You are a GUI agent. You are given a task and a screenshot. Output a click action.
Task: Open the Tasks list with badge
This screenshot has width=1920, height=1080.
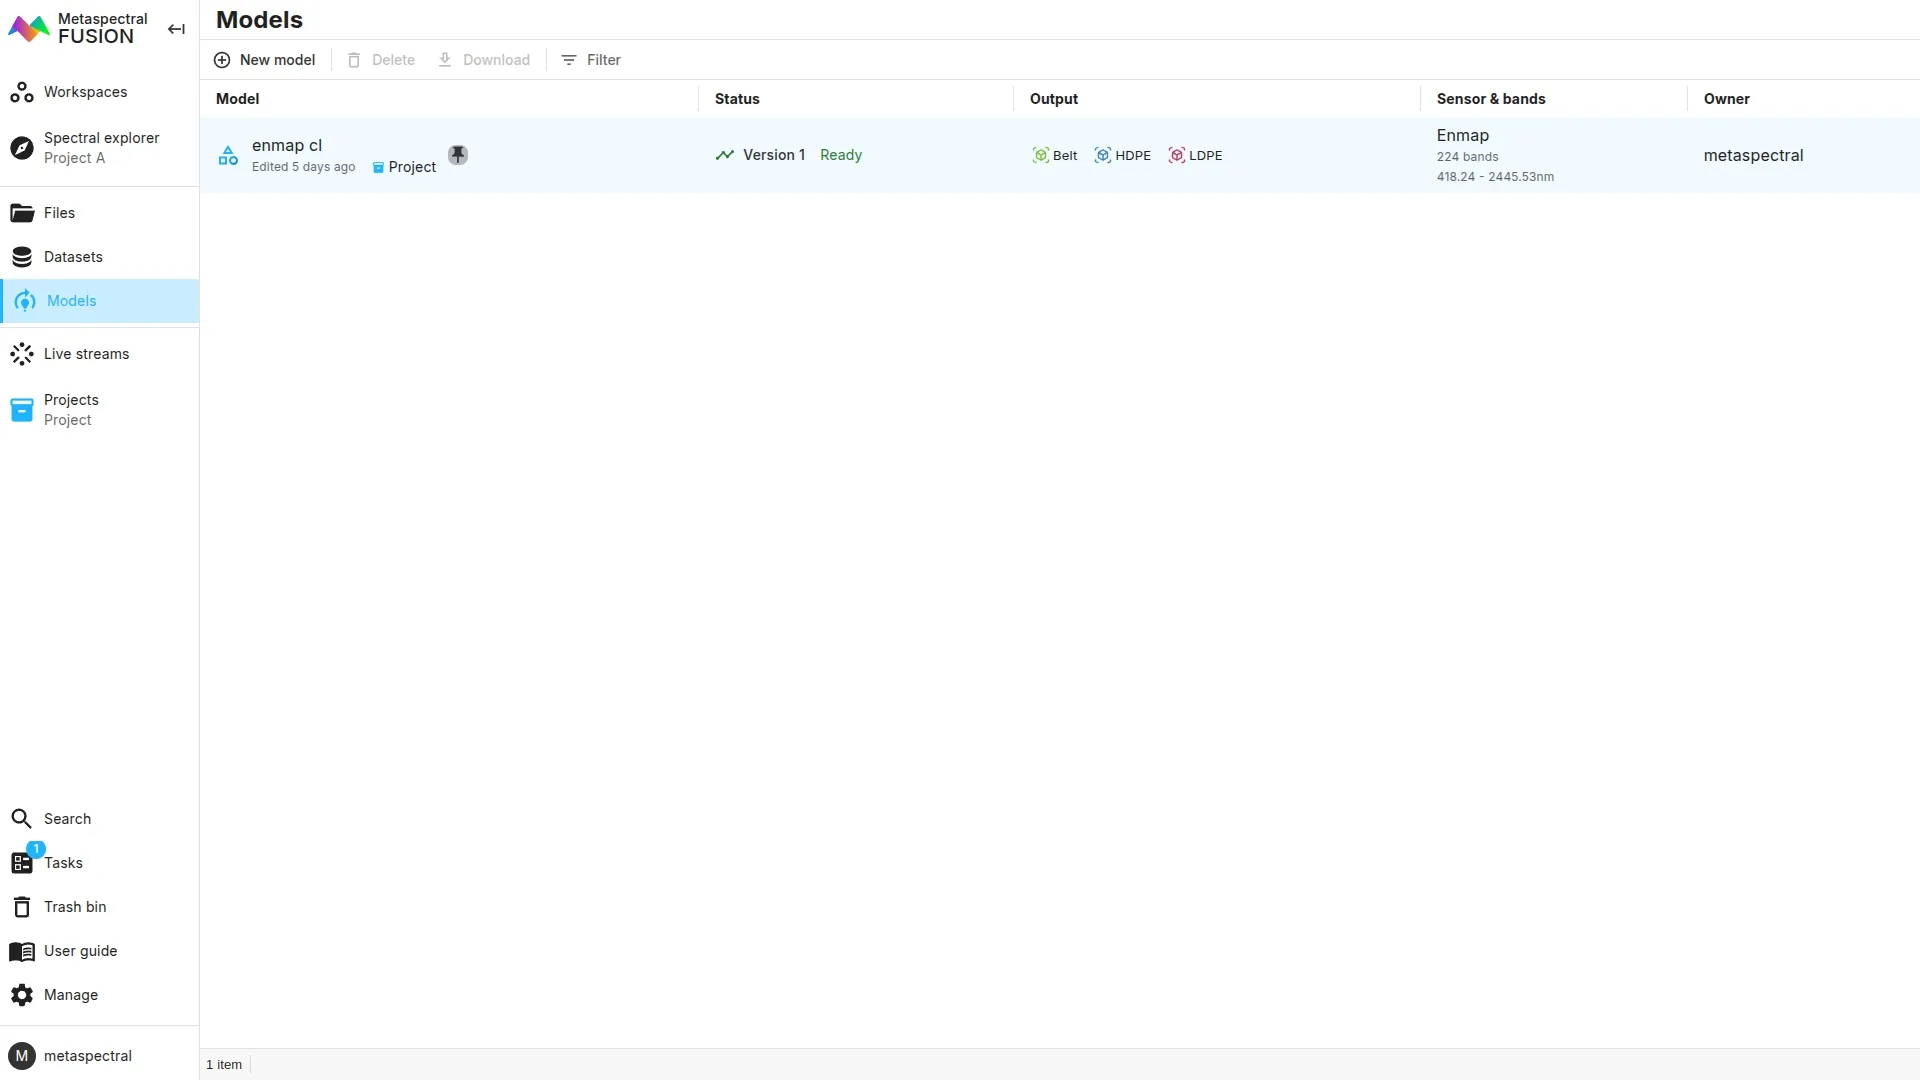[62, 863]
